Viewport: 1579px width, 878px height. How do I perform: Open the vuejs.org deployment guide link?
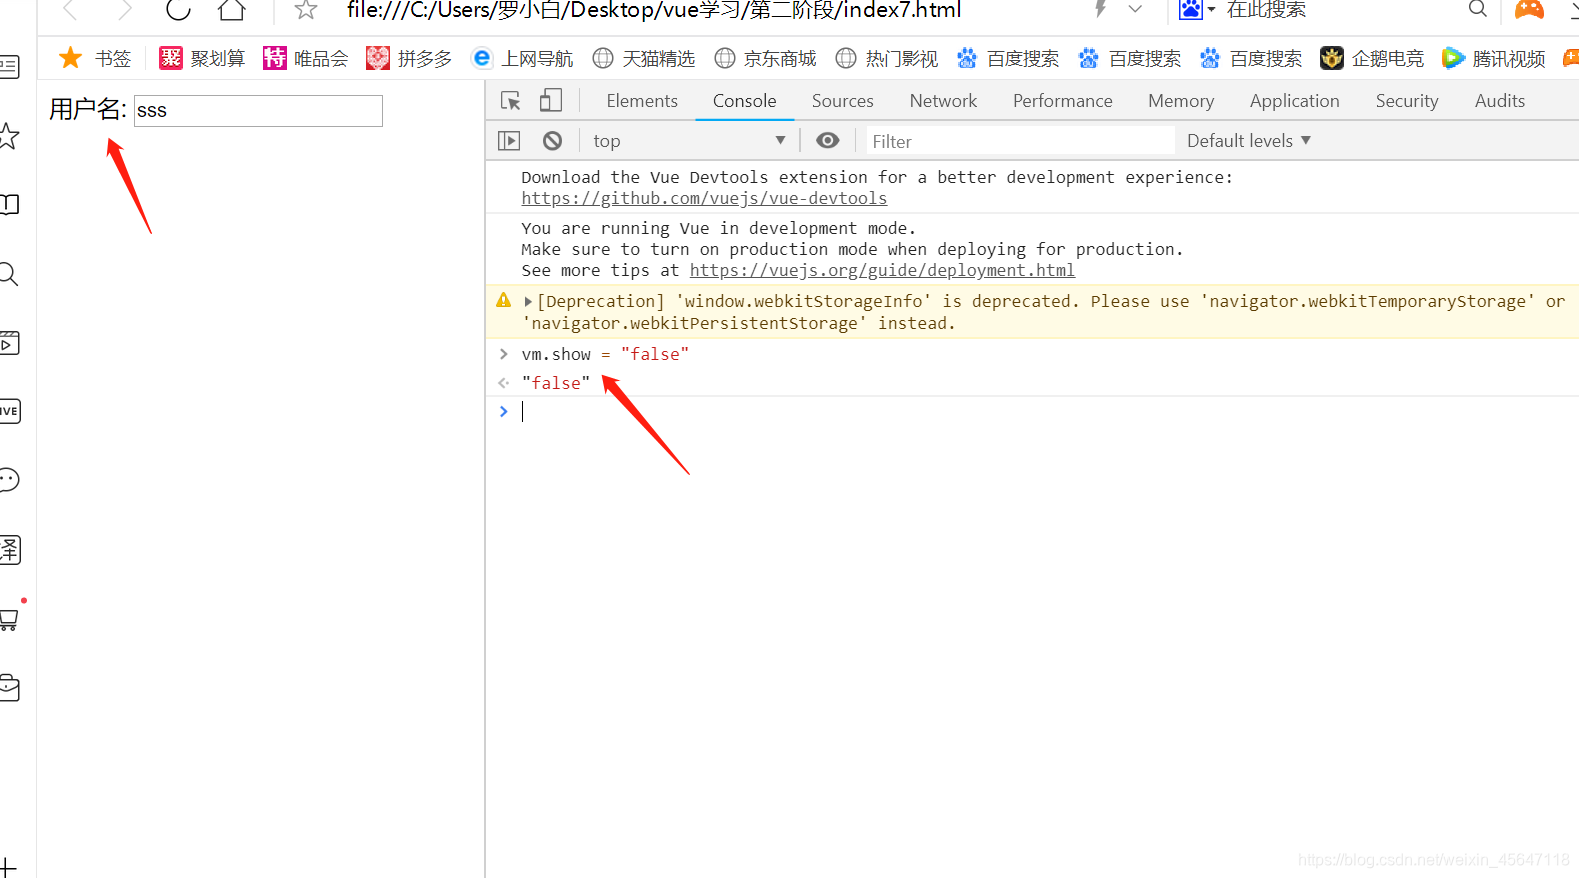click(882, 270)
